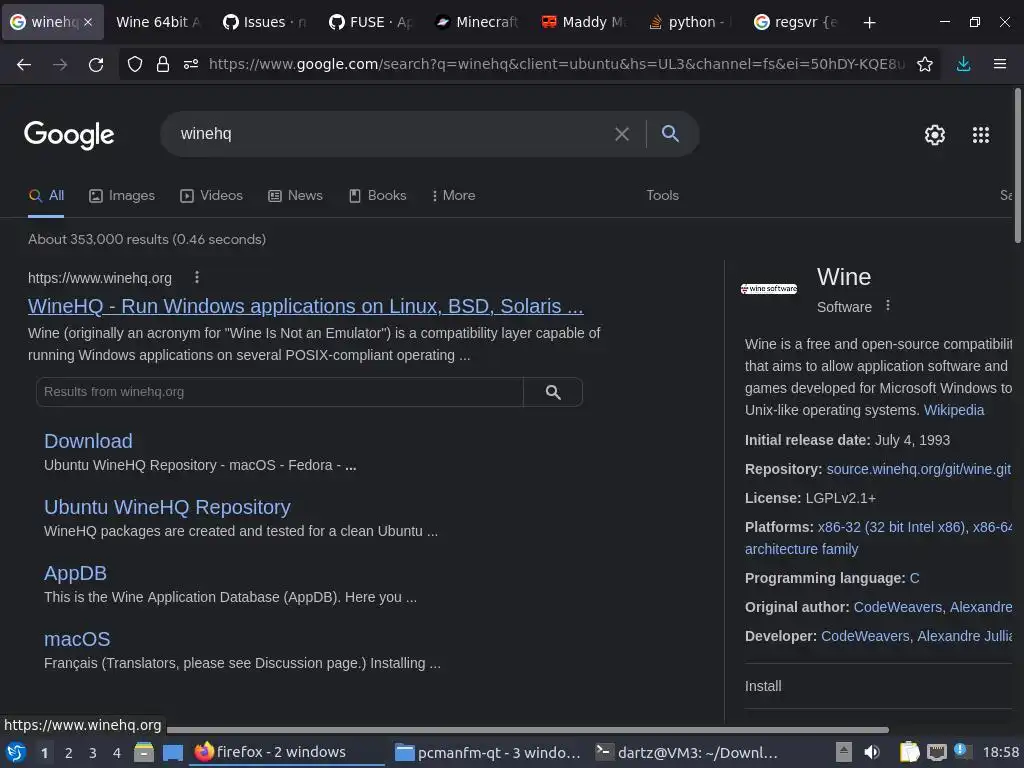Open the Lubuntu start menu
Viewport: 1024px width, 768px height.
[x=16, y=752]
